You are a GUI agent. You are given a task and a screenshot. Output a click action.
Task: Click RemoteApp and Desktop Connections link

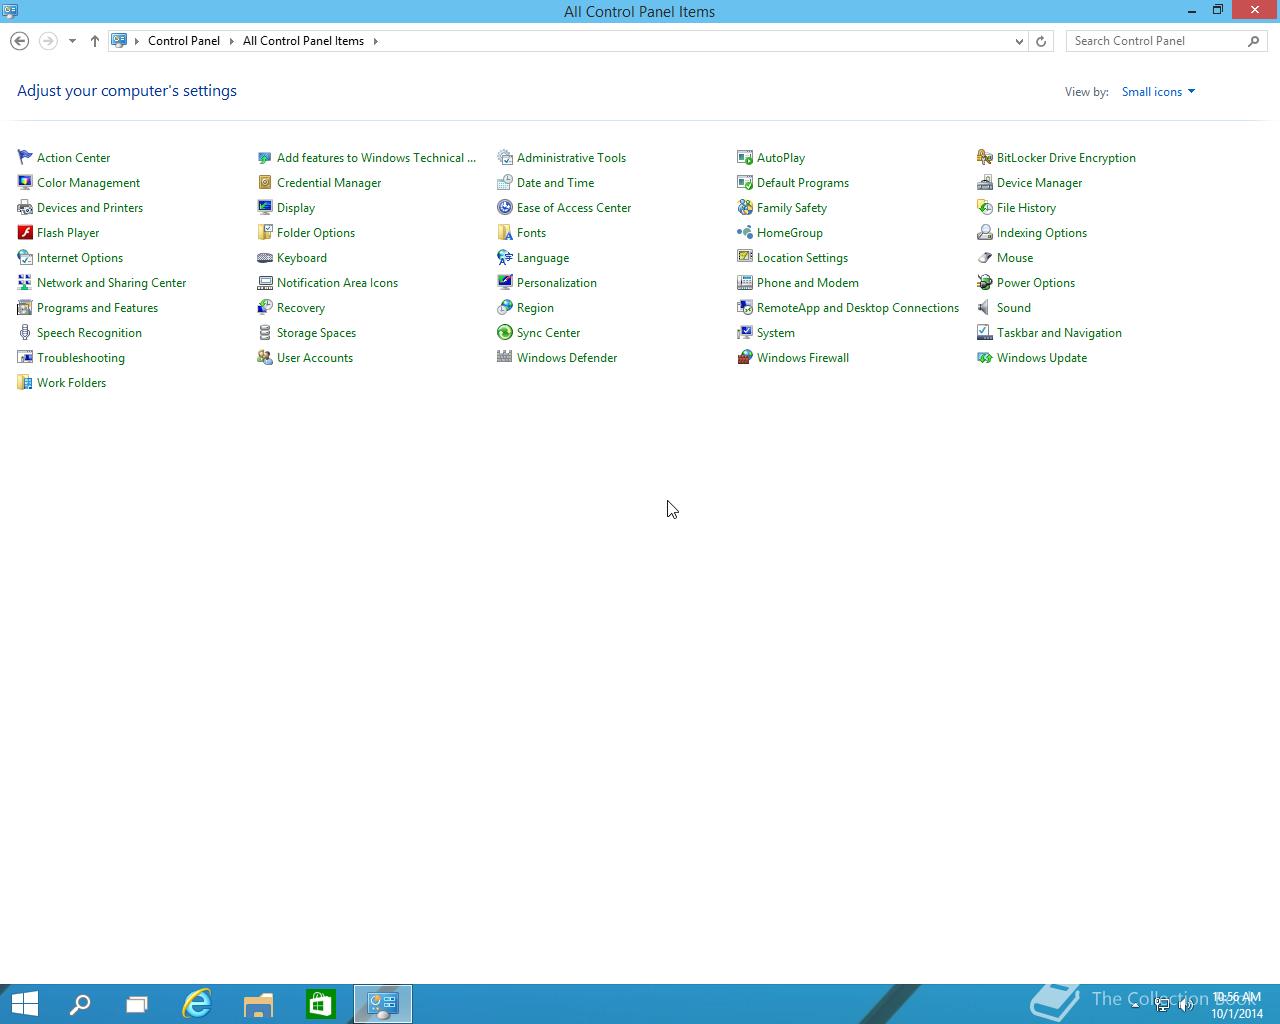pyautogui.click(x=858, y=308)
